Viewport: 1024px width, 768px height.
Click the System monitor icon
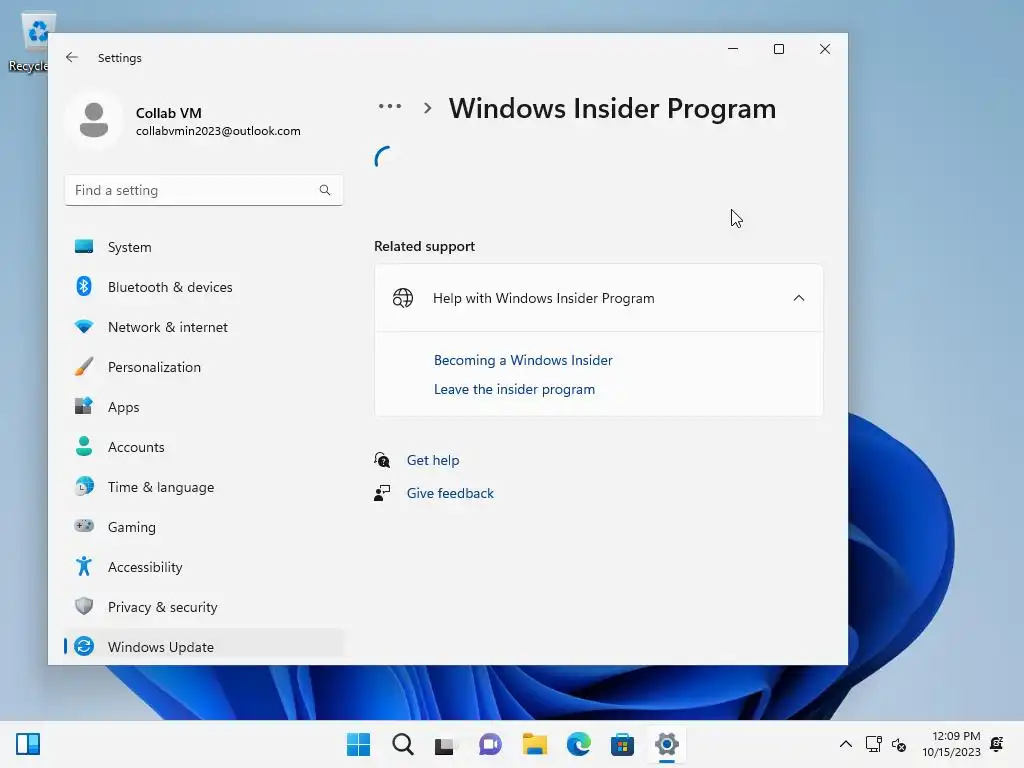click(84, 246)
